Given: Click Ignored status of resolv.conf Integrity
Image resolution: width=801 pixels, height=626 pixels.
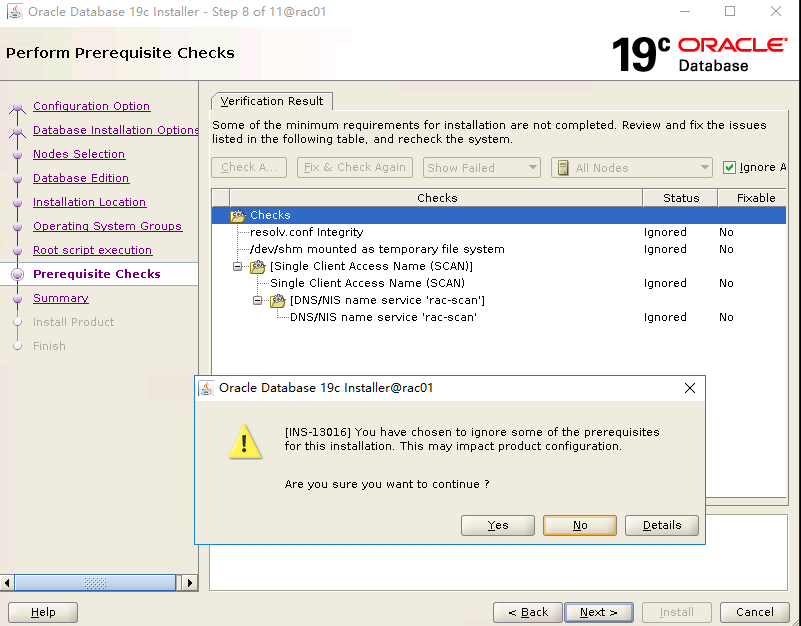Looking at the screenshot, I should [x=665, y=232].
